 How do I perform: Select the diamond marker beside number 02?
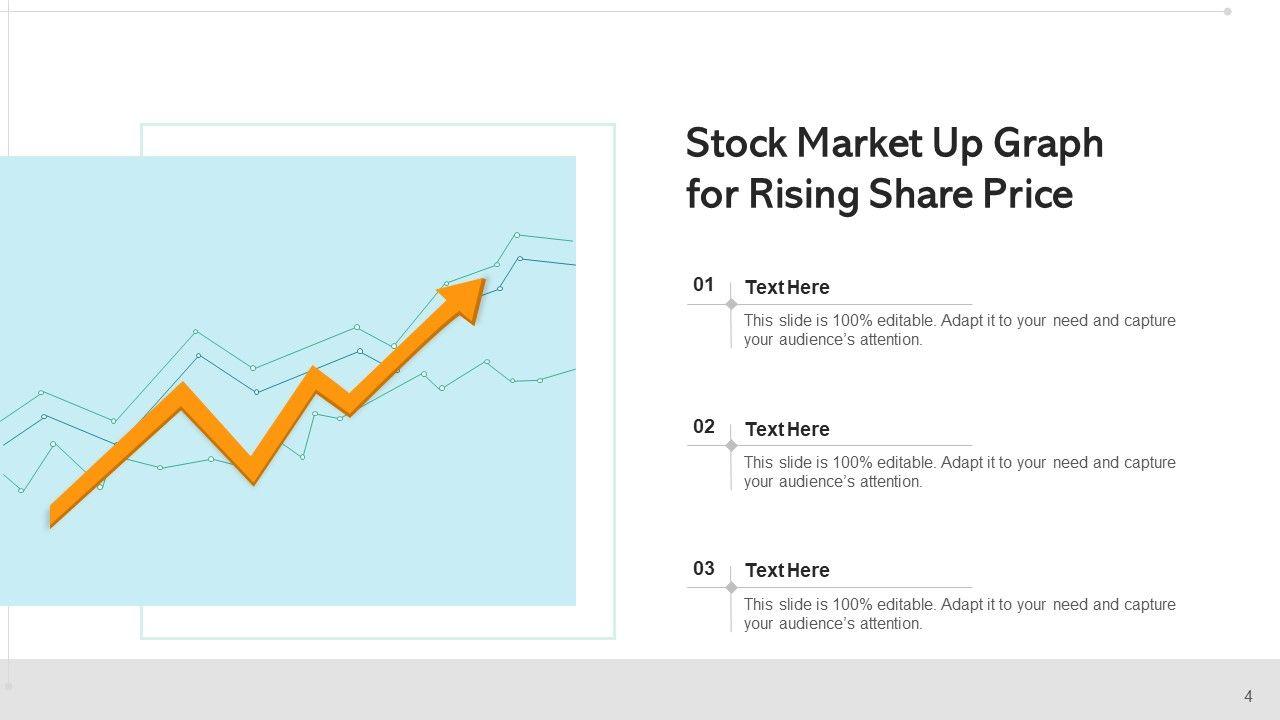tap(731, 446)
